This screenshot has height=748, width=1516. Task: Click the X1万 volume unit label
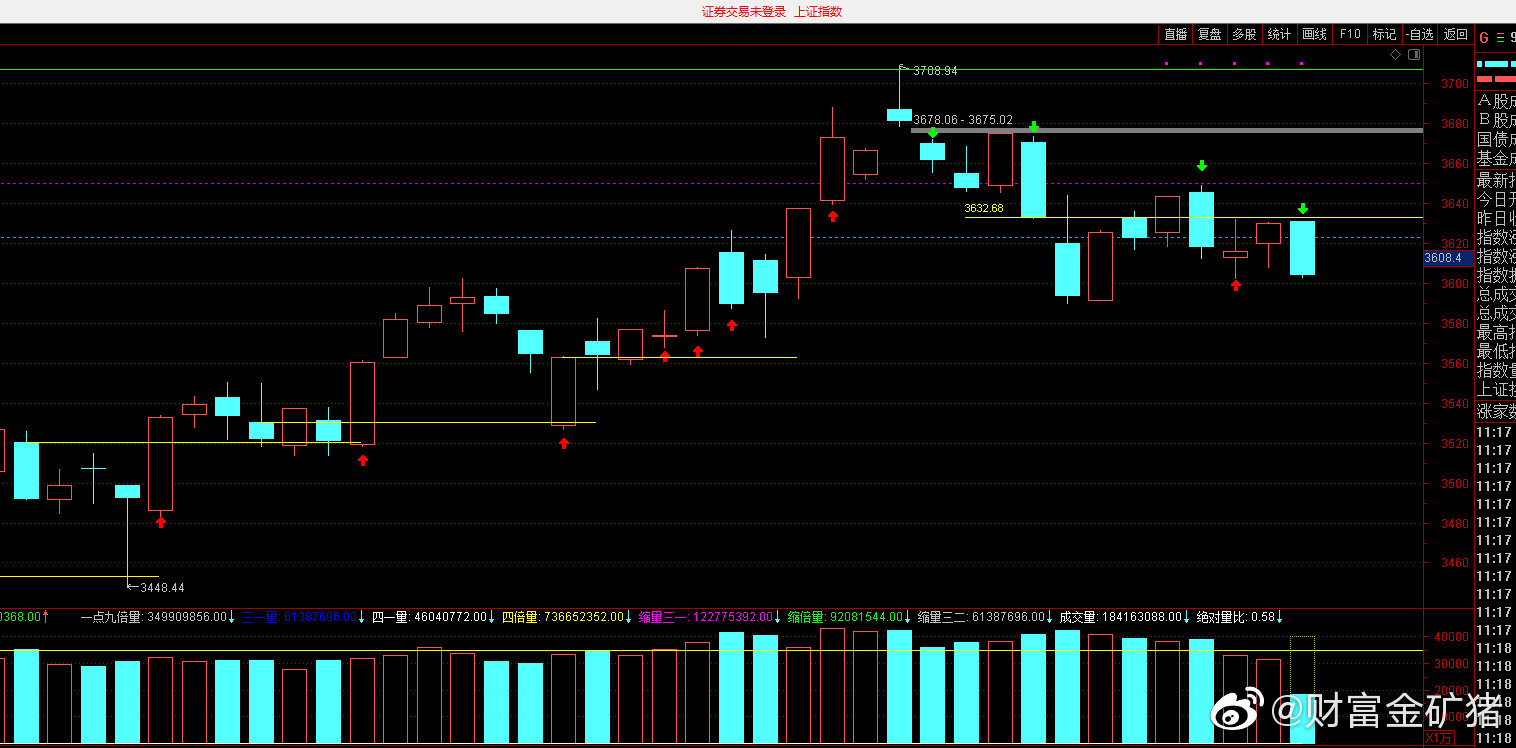click(x=1439, y=738)
